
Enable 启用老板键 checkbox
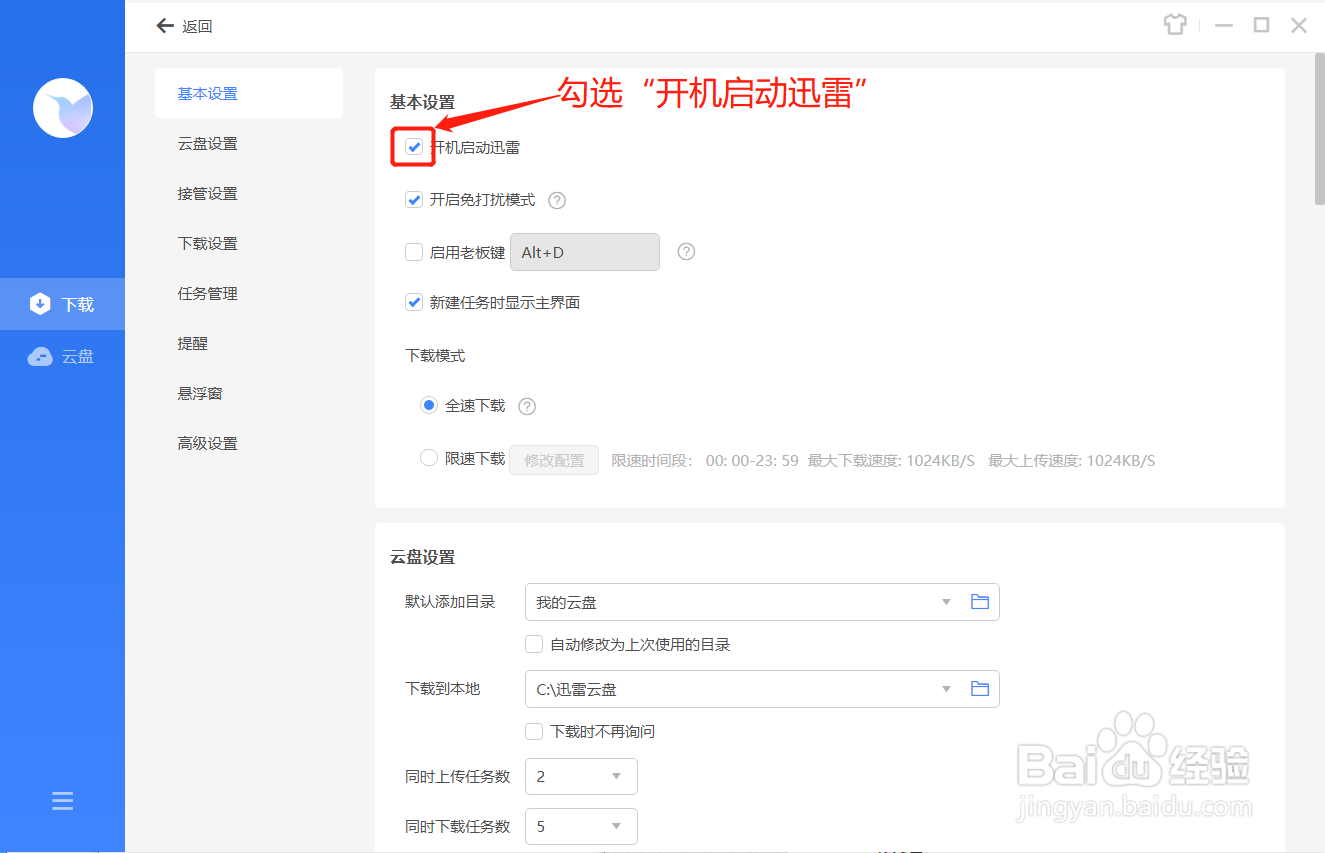pos(414,252)
